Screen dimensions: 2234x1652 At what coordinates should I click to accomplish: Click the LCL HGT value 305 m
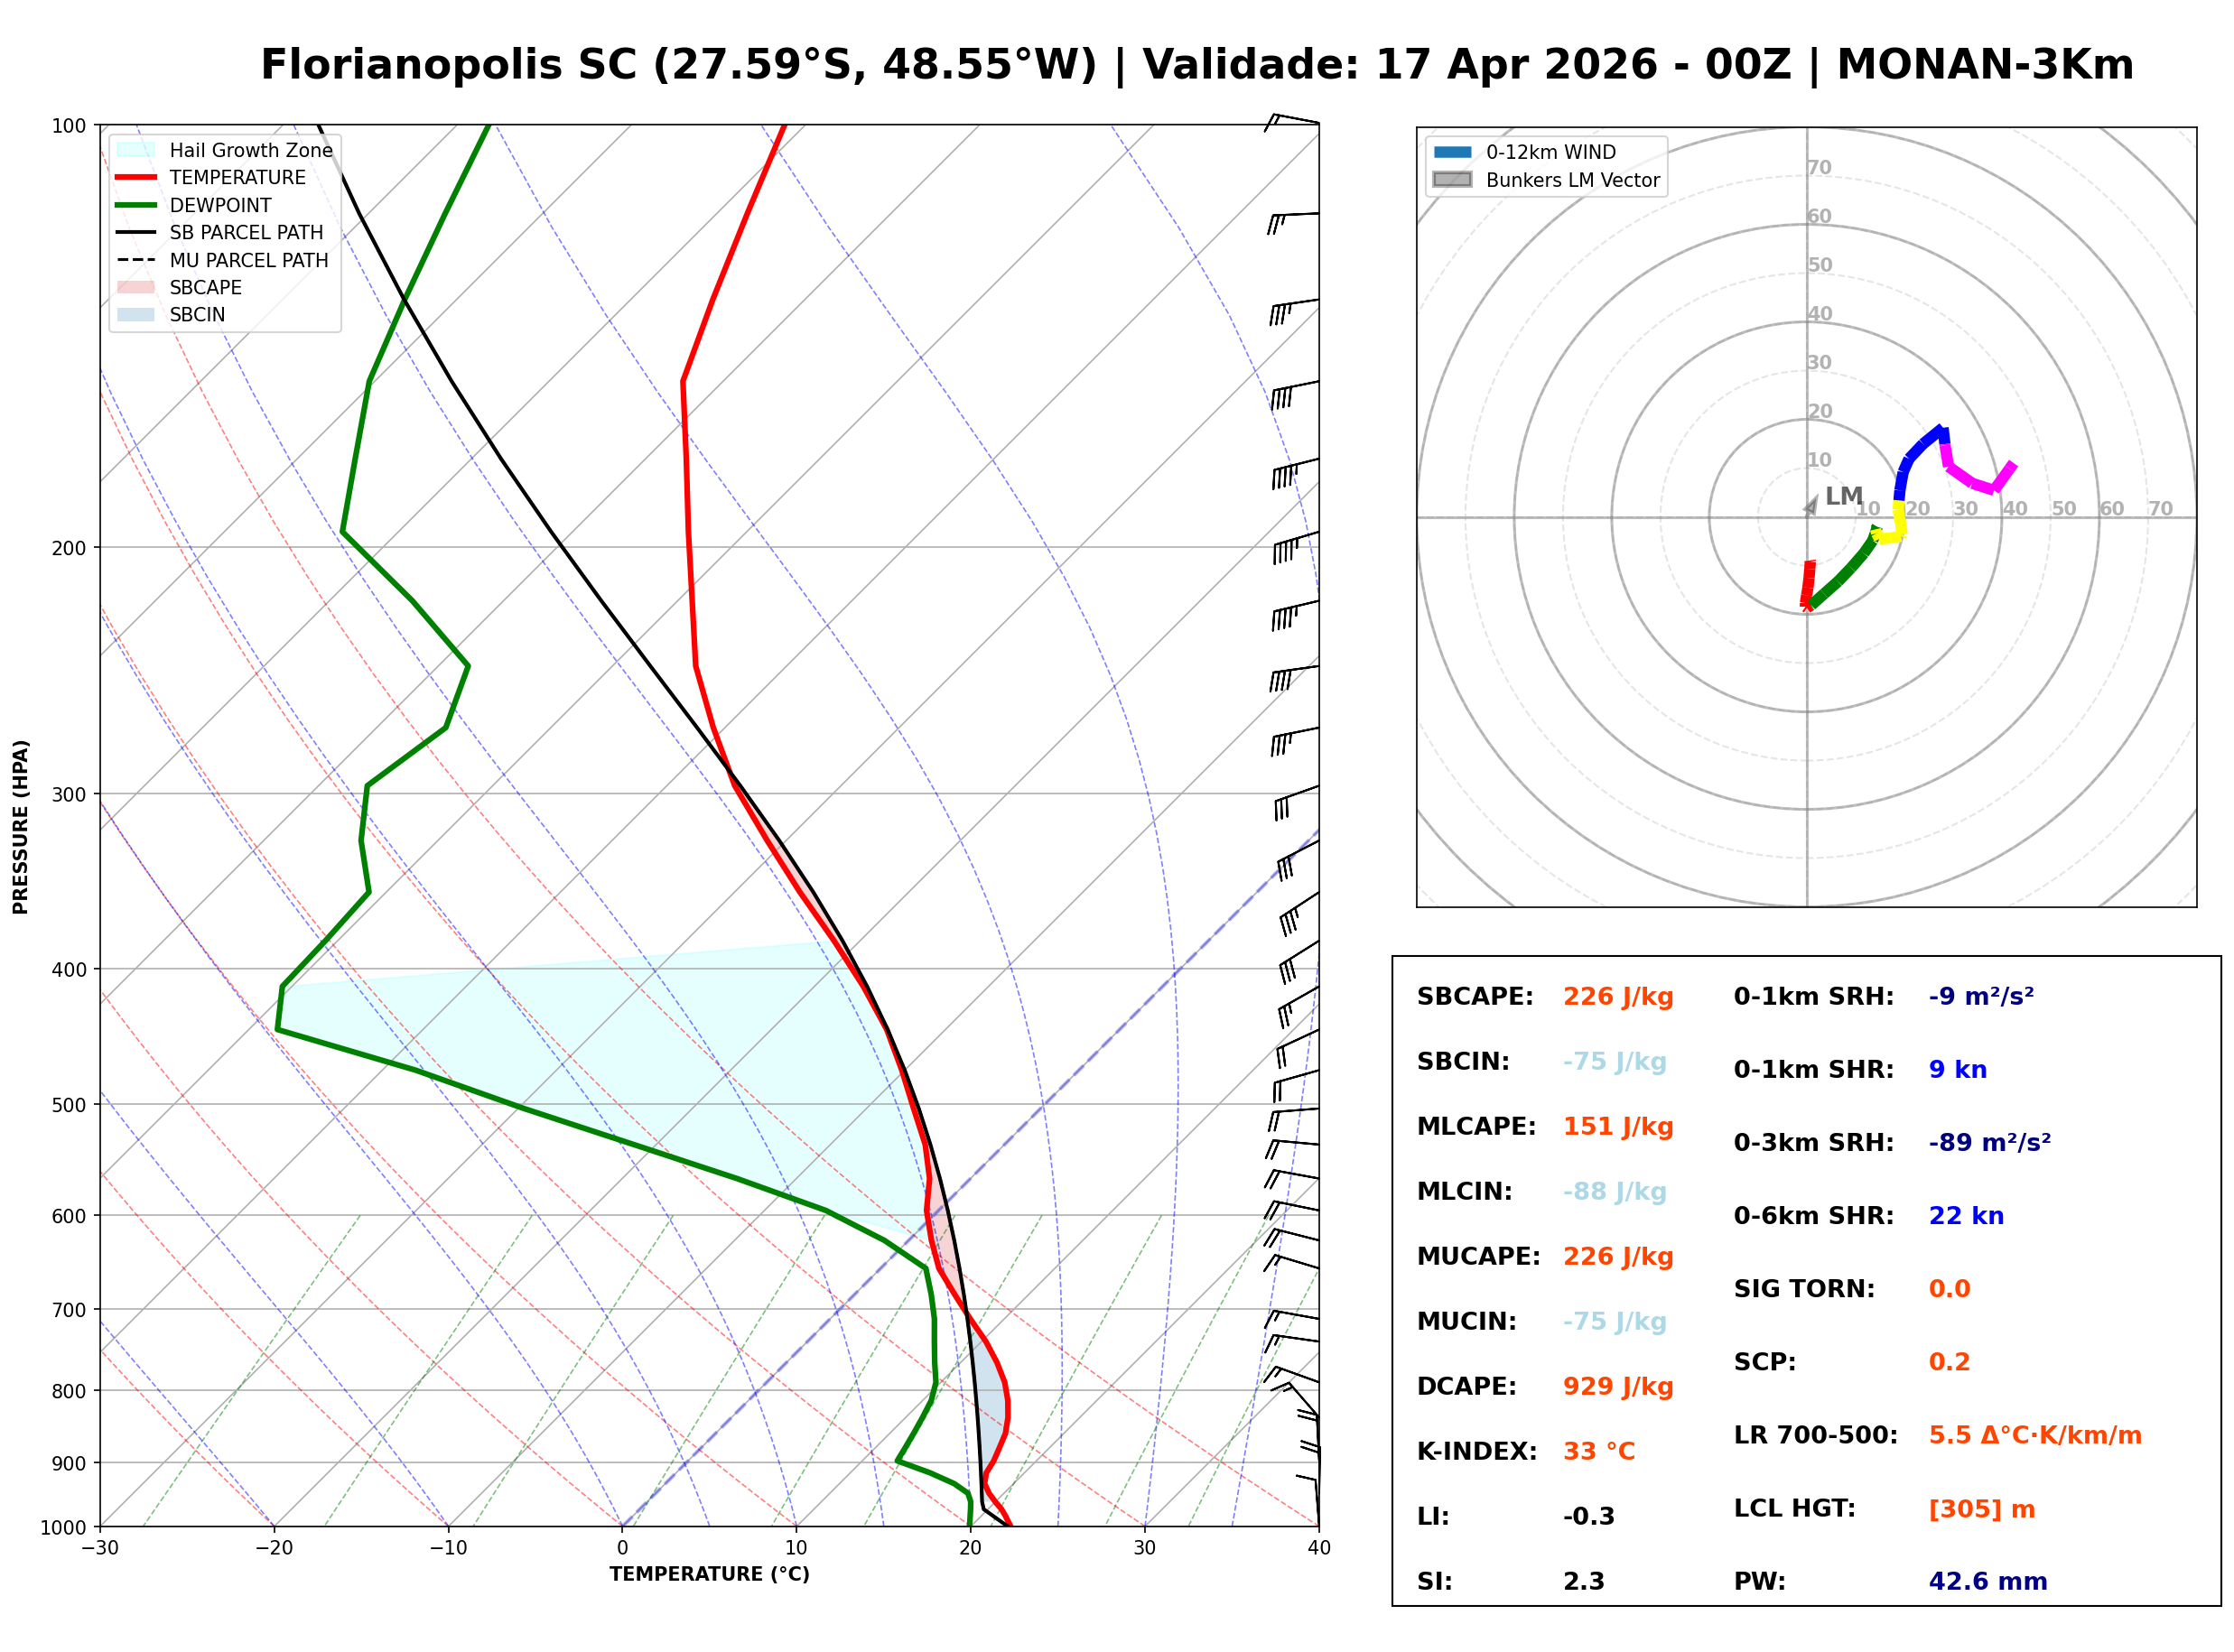click(x=1981, y=1509)
